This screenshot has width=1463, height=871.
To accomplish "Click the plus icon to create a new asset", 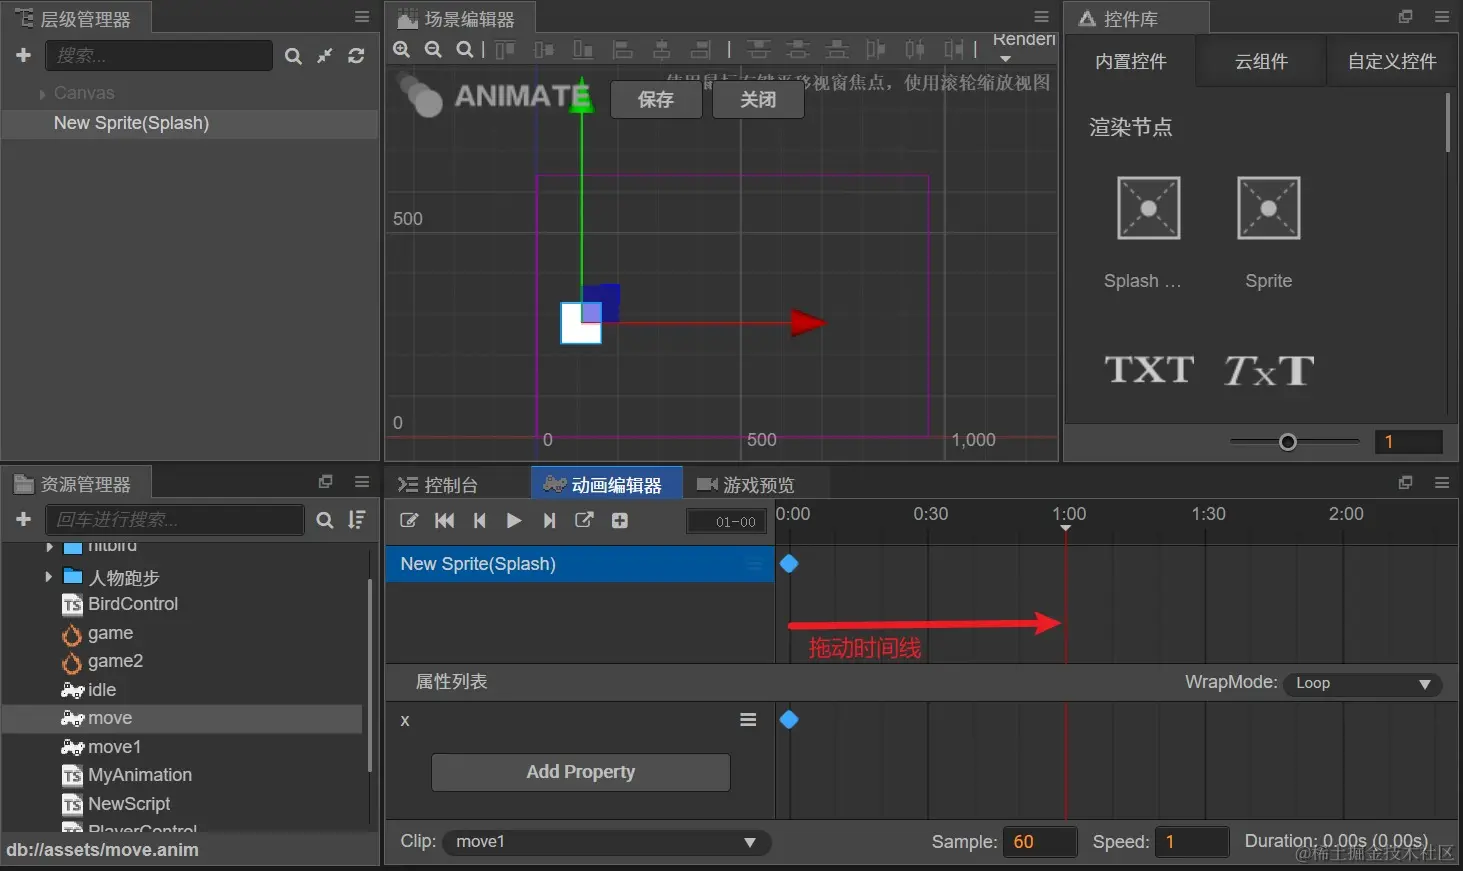I will 24,519.
